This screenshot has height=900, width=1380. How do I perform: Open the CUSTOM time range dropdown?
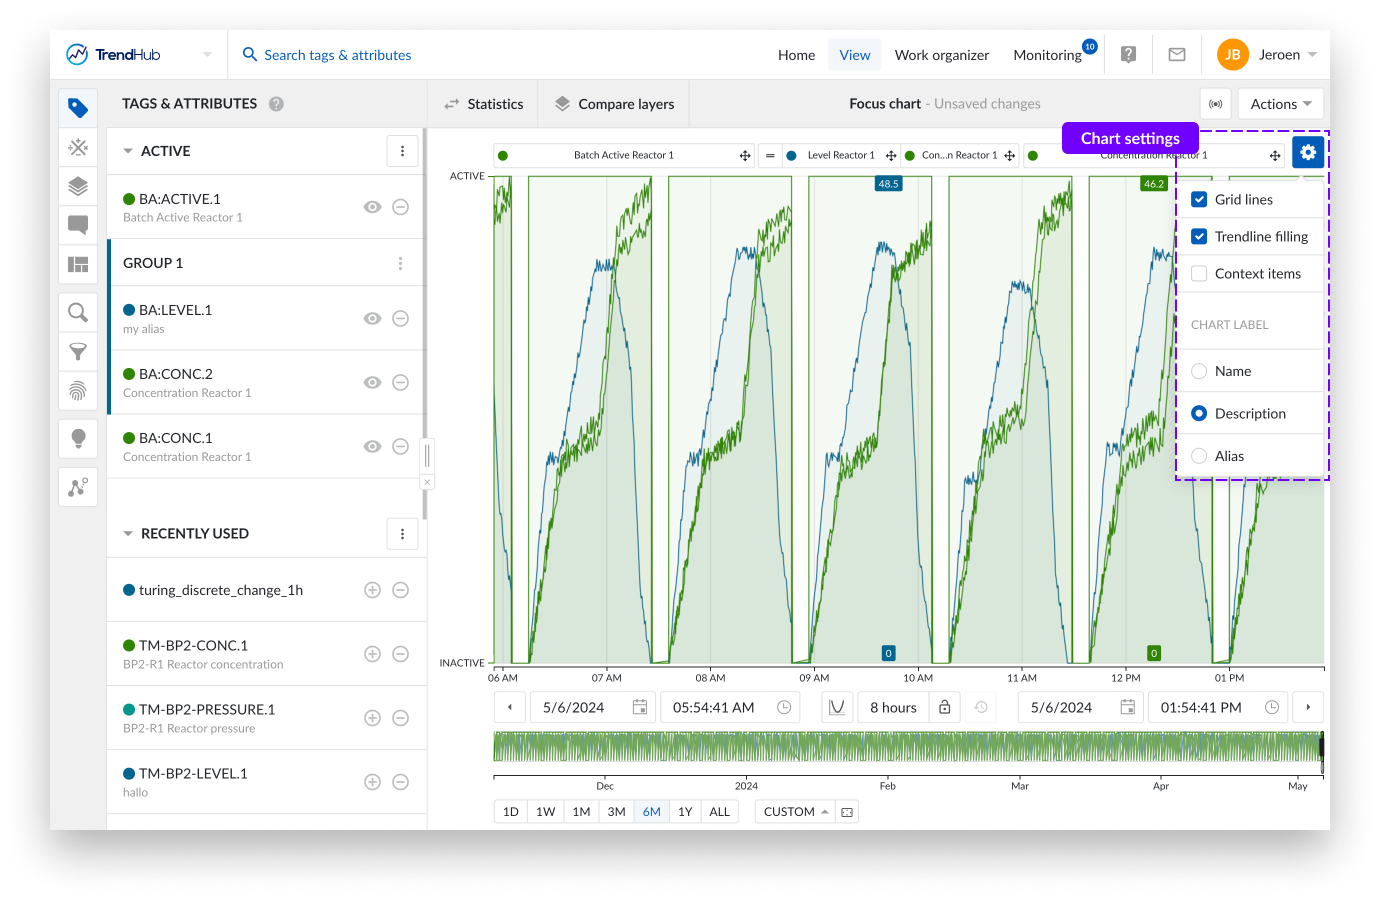[795, 812]
